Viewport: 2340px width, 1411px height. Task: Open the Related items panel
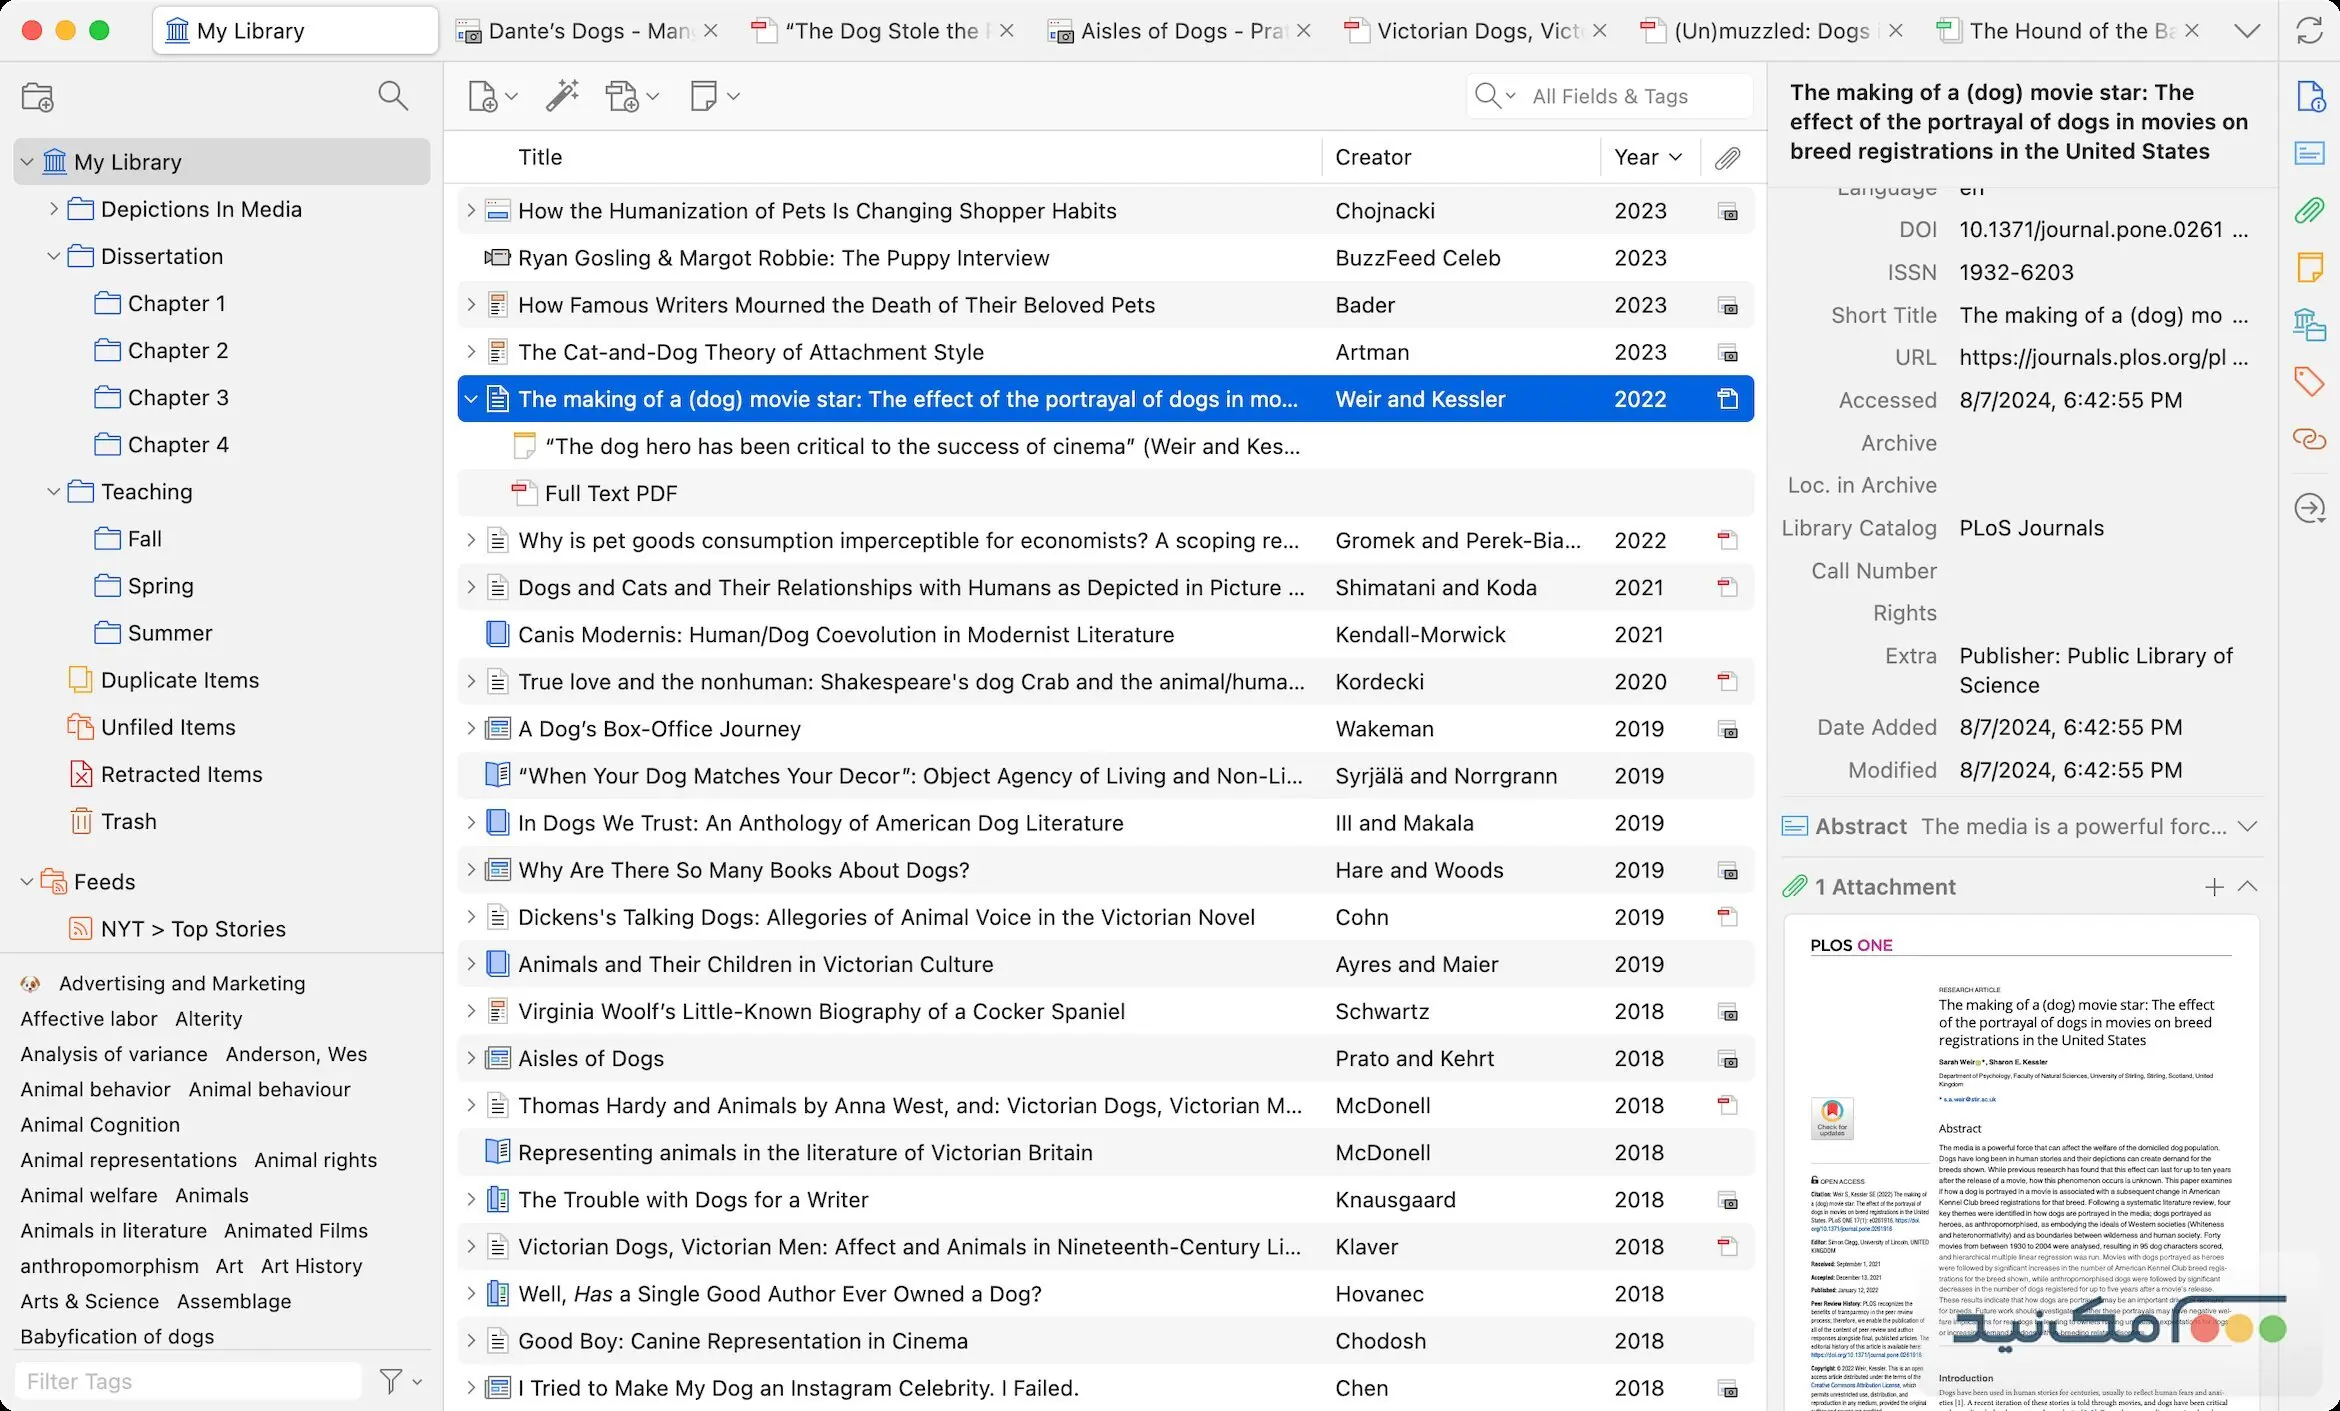[x=2310, y=439]
